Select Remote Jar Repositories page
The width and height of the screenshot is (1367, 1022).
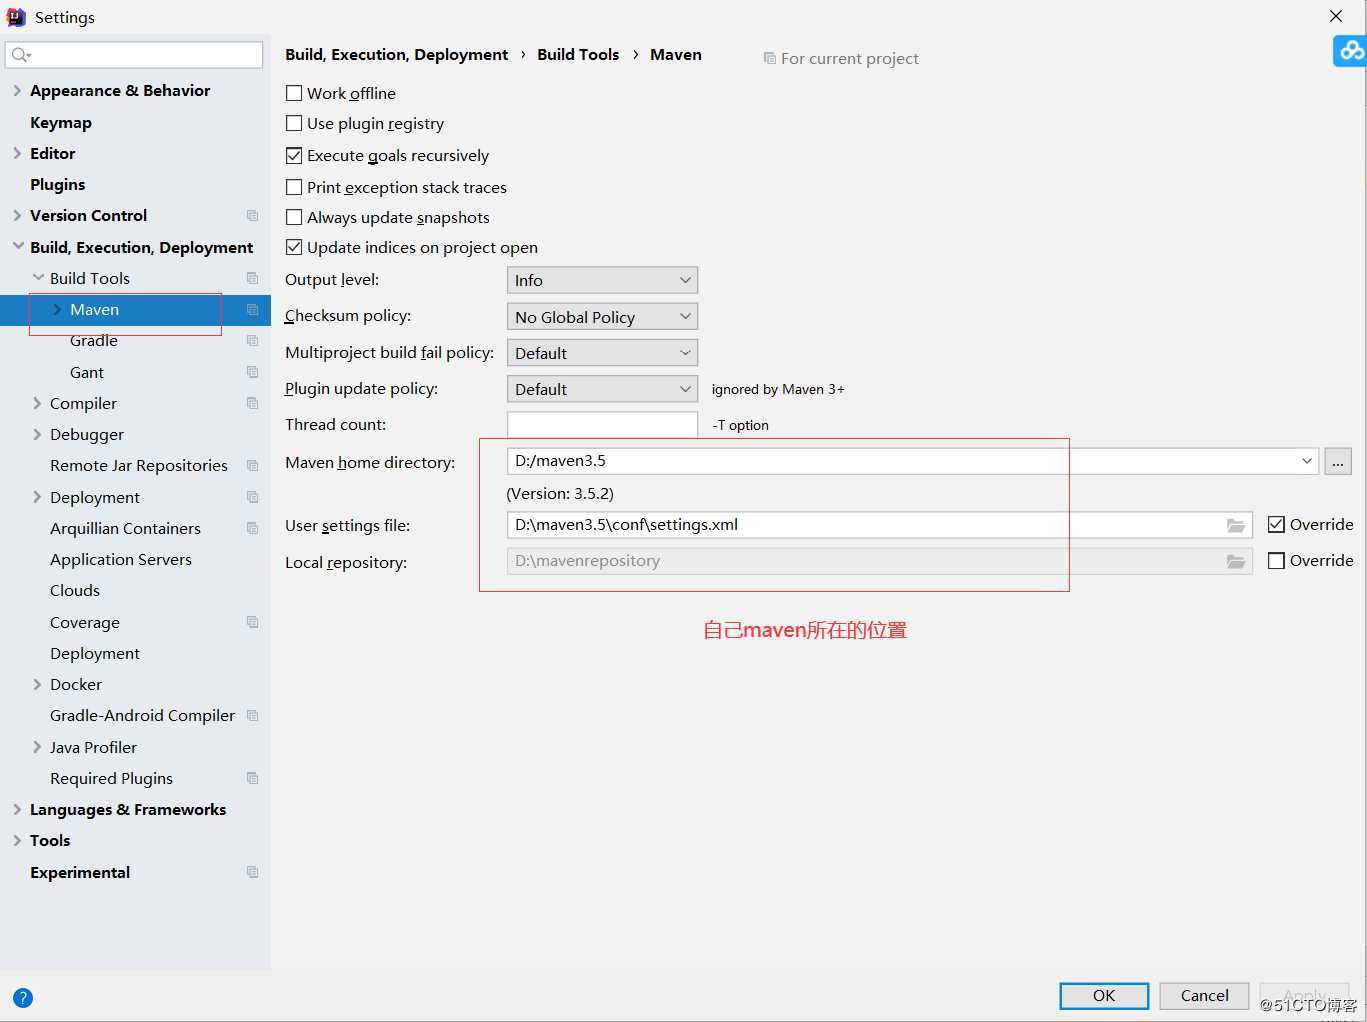point(139,465)
